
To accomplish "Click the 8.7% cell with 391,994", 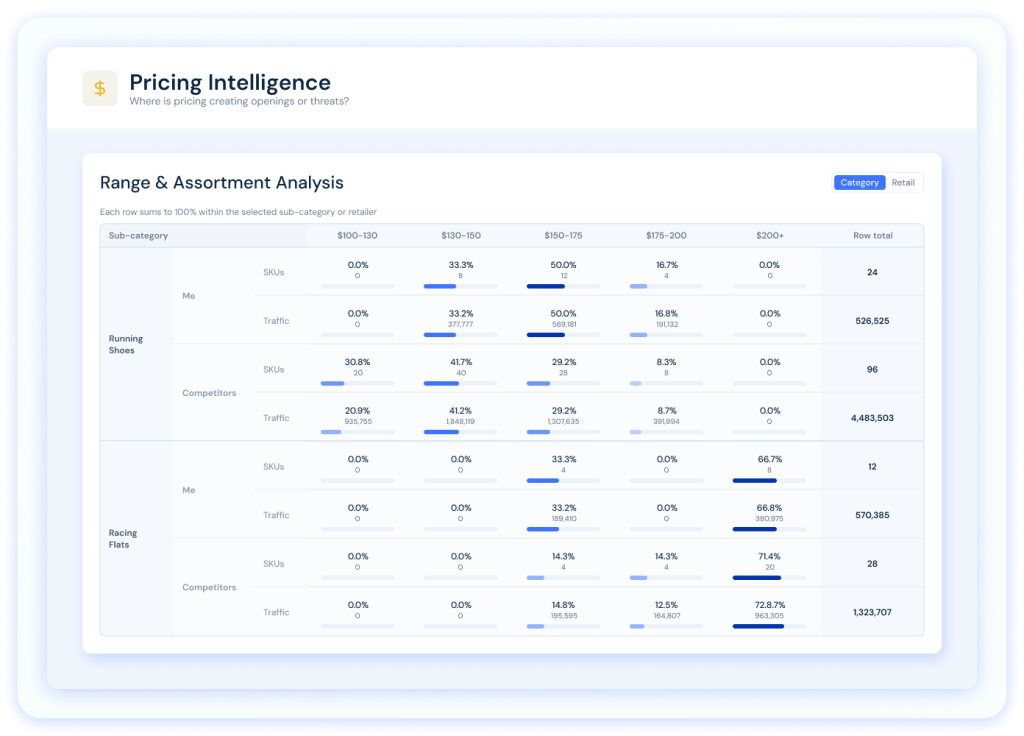I will [667, 417].
